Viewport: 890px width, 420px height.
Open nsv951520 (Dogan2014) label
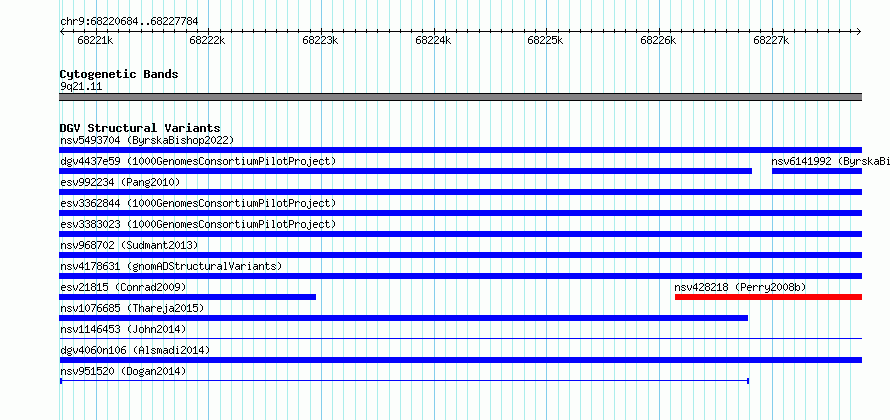(123, 371)
